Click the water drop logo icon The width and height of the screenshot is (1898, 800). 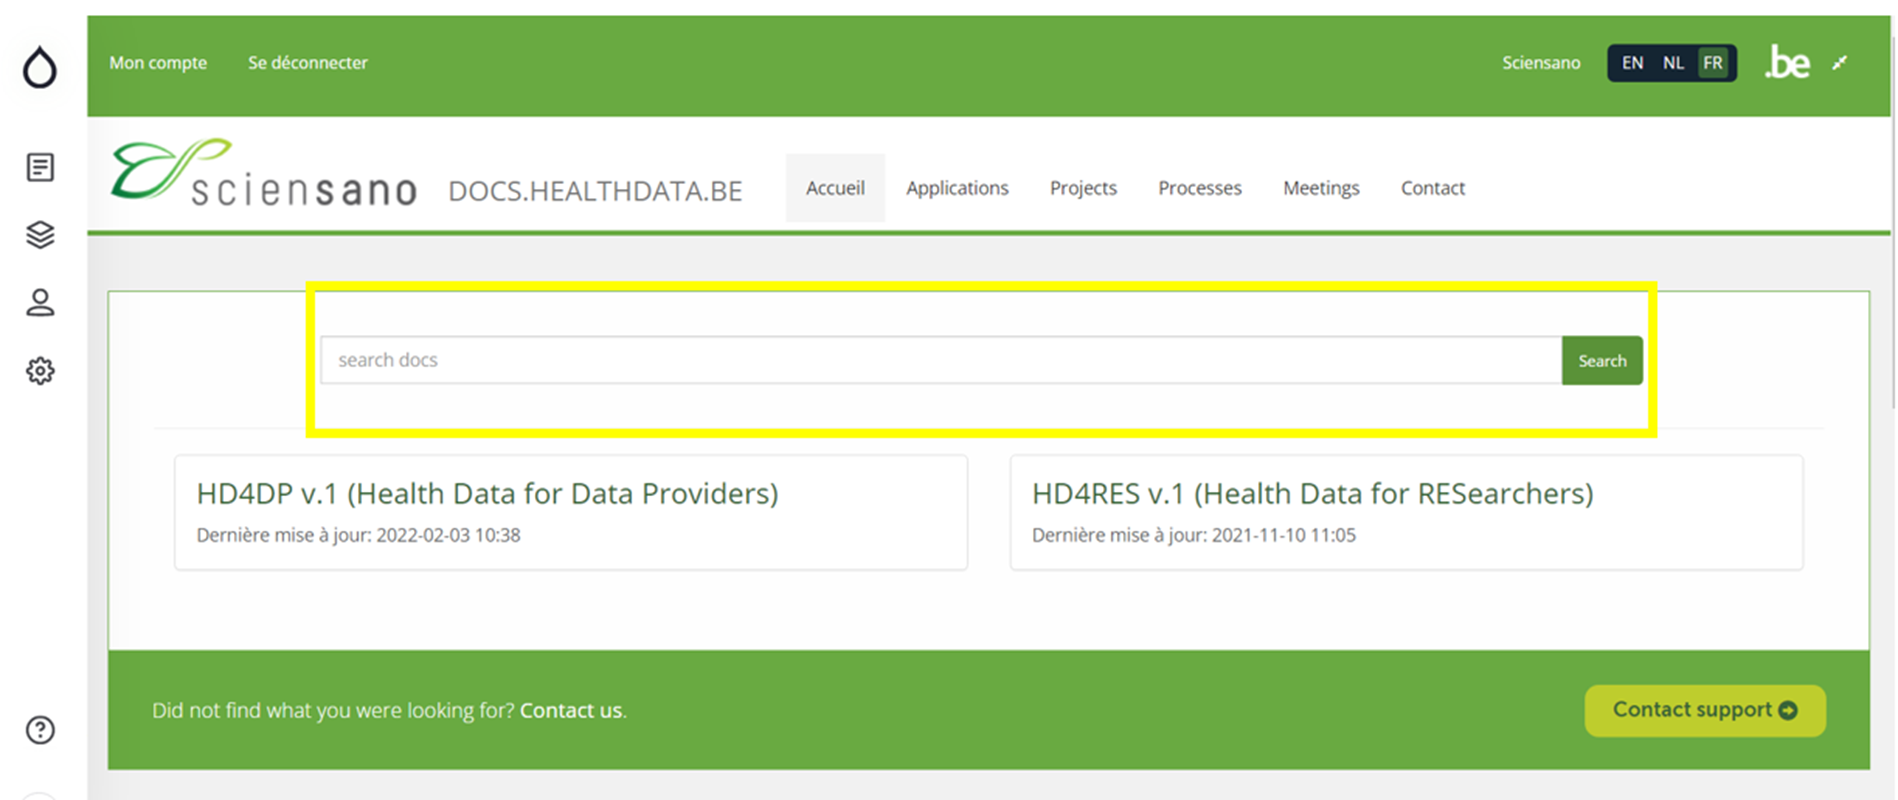(40, 68)
